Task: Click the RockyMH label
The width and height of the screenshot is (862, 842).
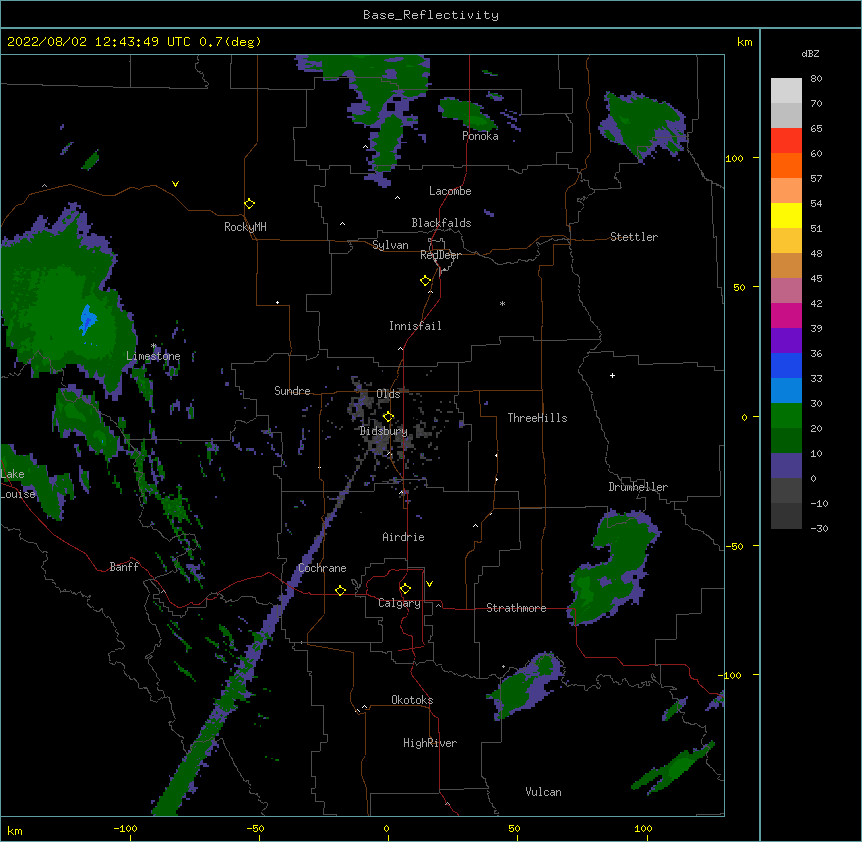Action: (x=245, y=227)
